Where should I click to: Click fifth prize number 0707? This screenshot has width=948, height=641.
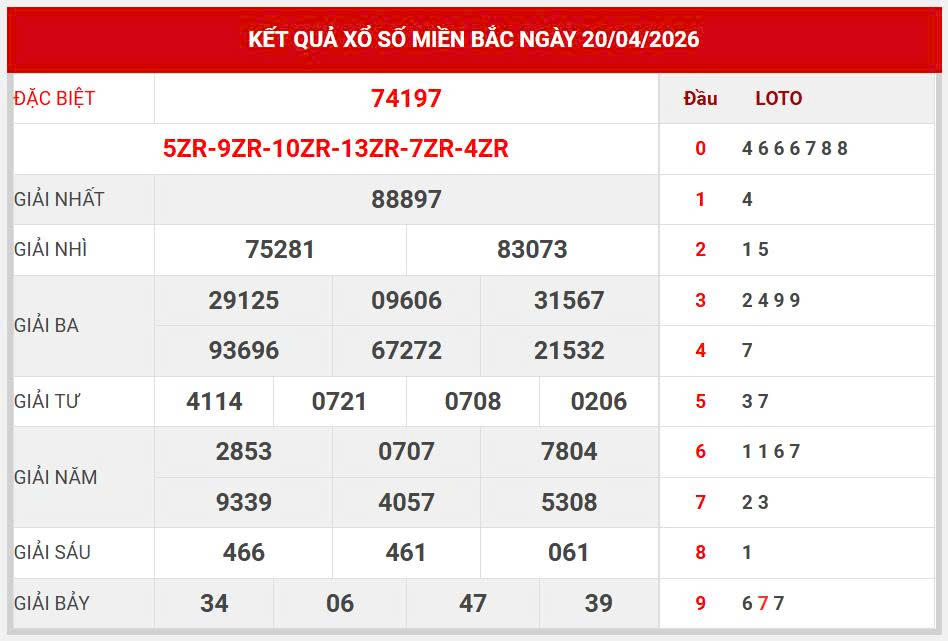tap(404, 452)
